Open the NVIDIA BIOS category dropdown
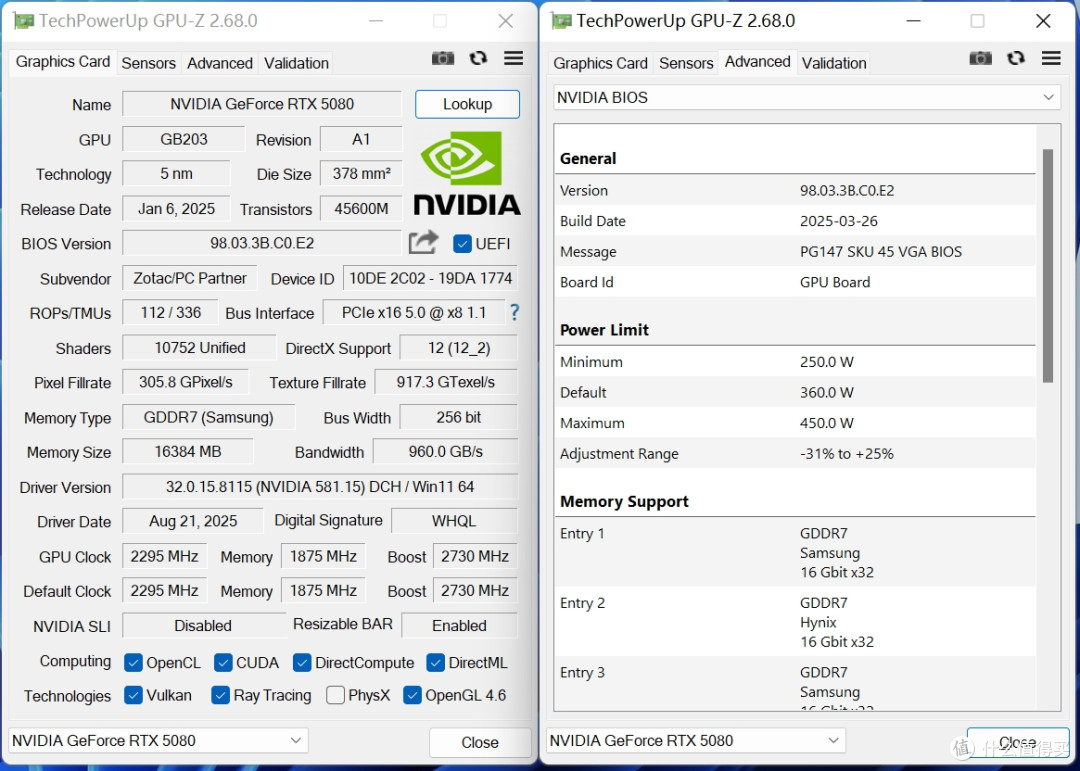The width and height of the screenshot is (1080, 771). 807,97
